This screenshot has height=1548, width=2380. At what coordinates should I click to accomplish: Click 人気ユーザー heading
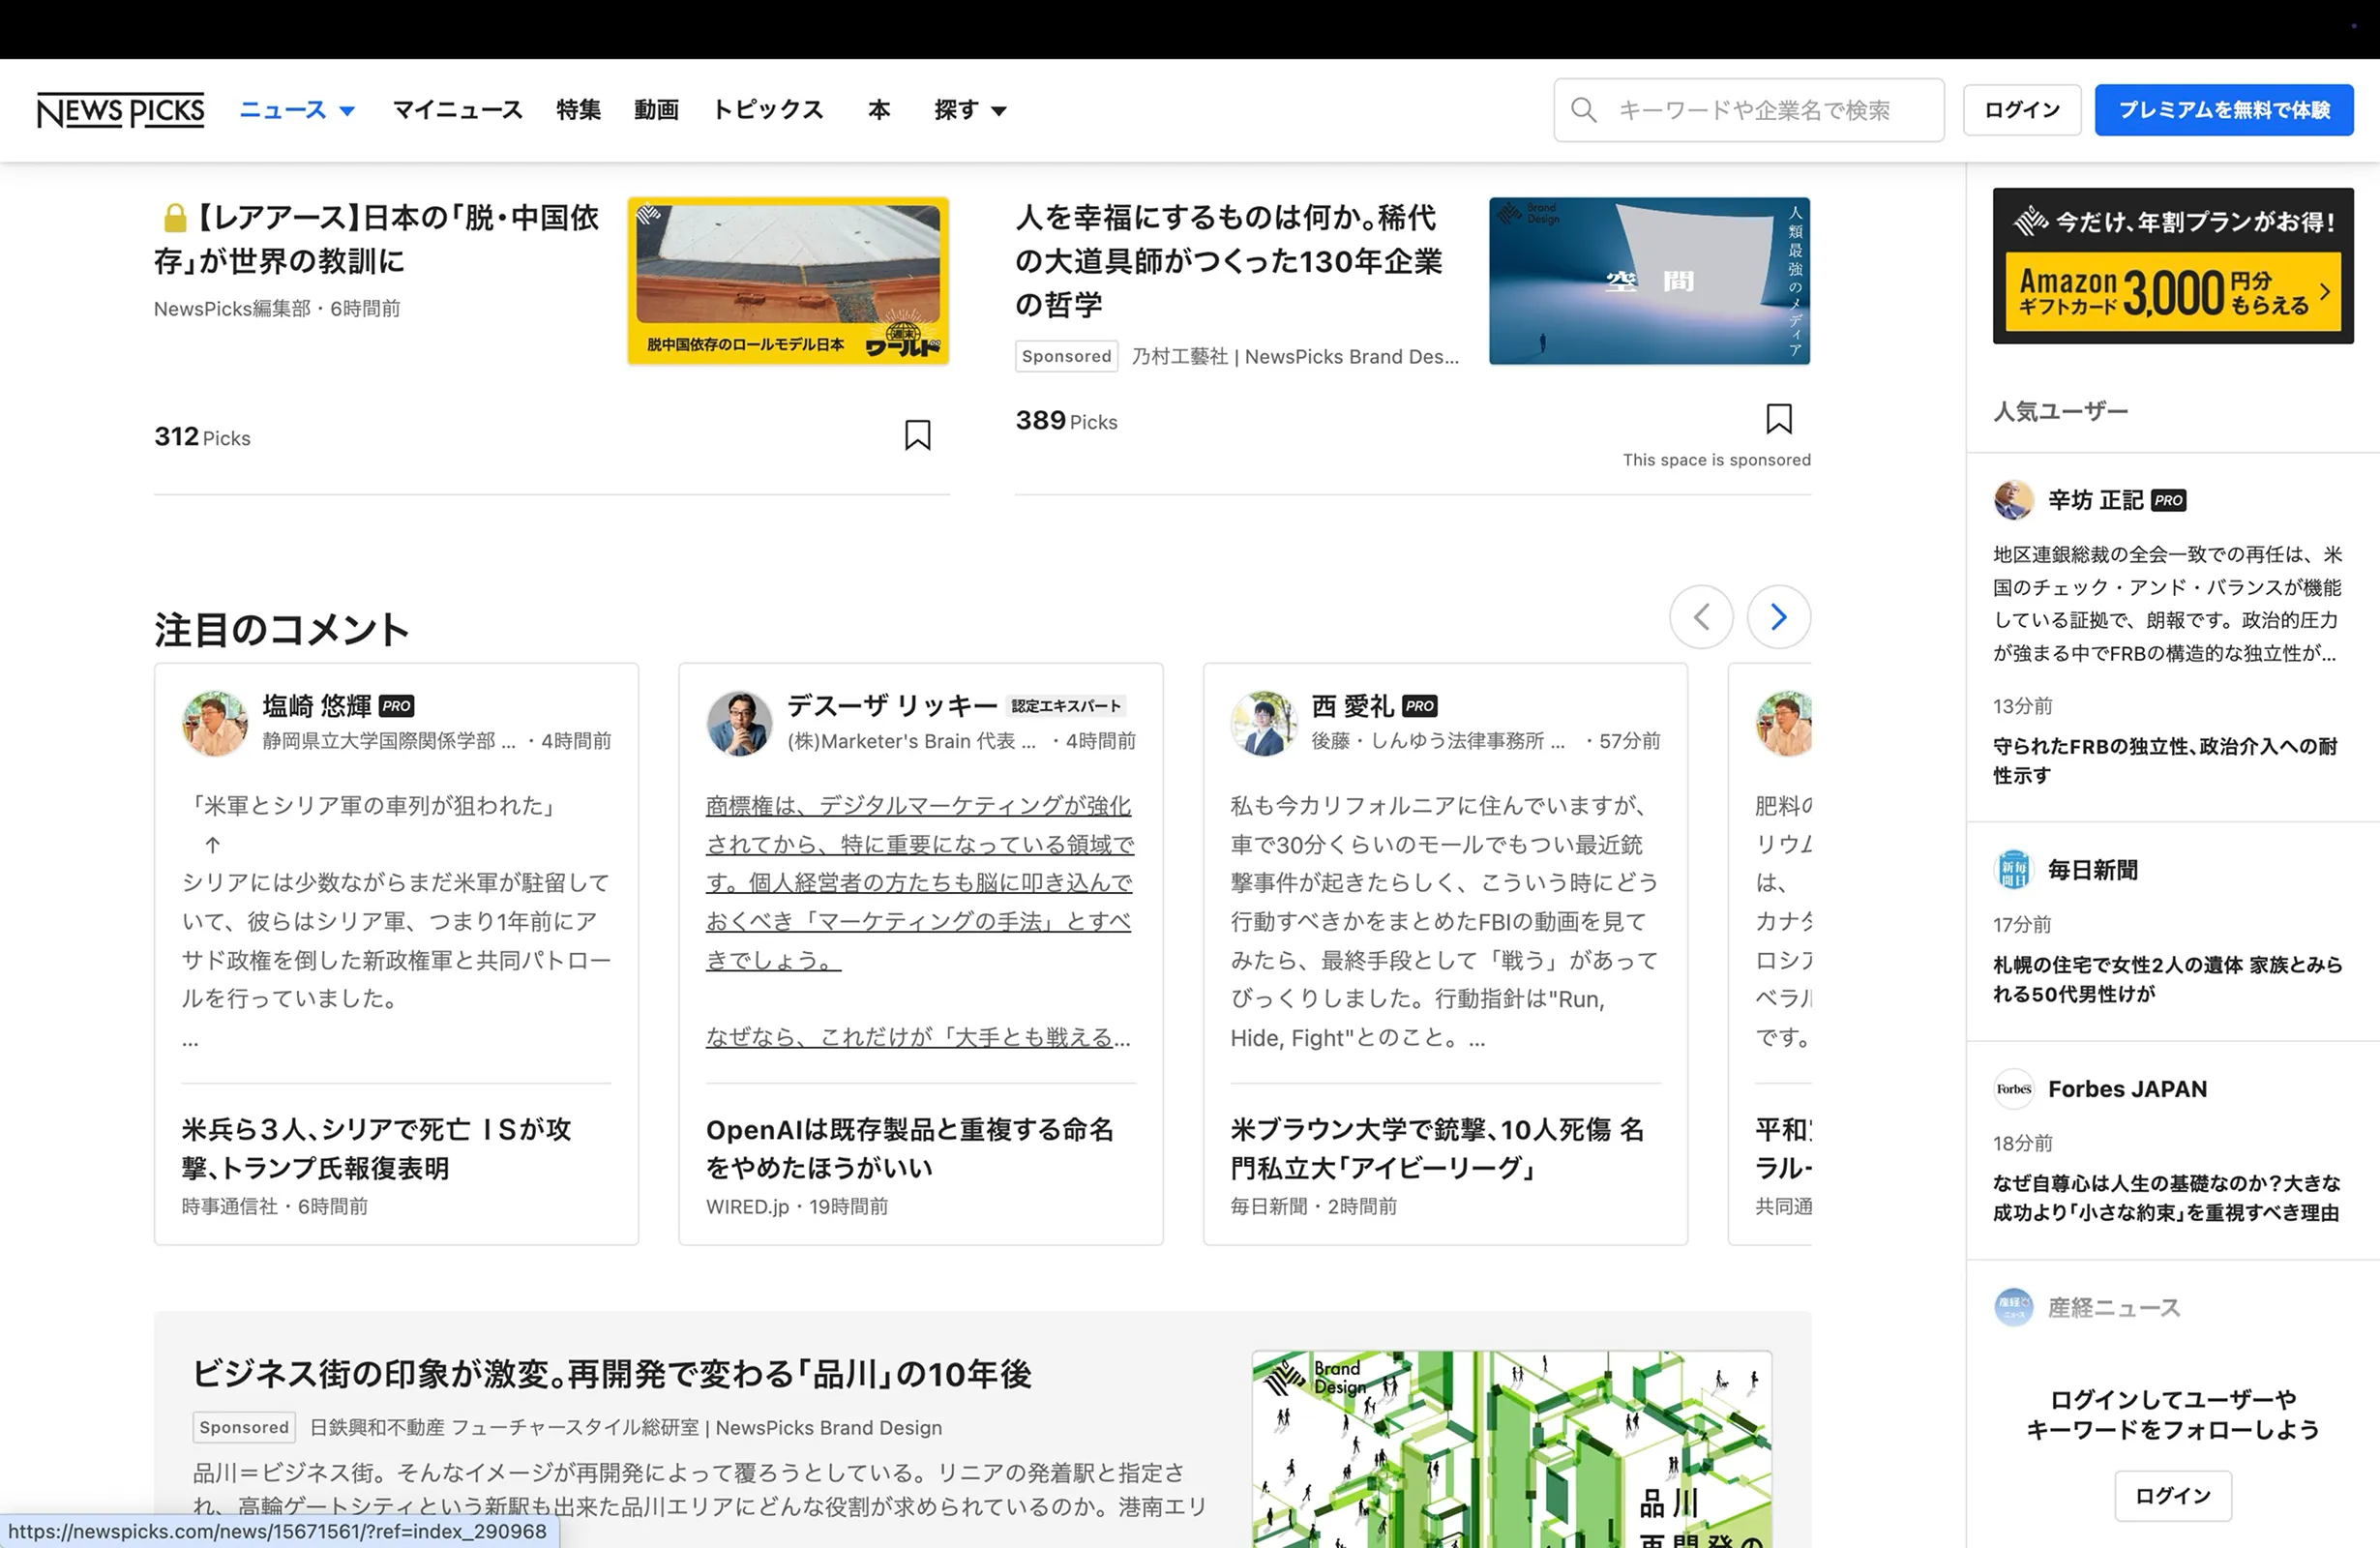pos(2060,411)
